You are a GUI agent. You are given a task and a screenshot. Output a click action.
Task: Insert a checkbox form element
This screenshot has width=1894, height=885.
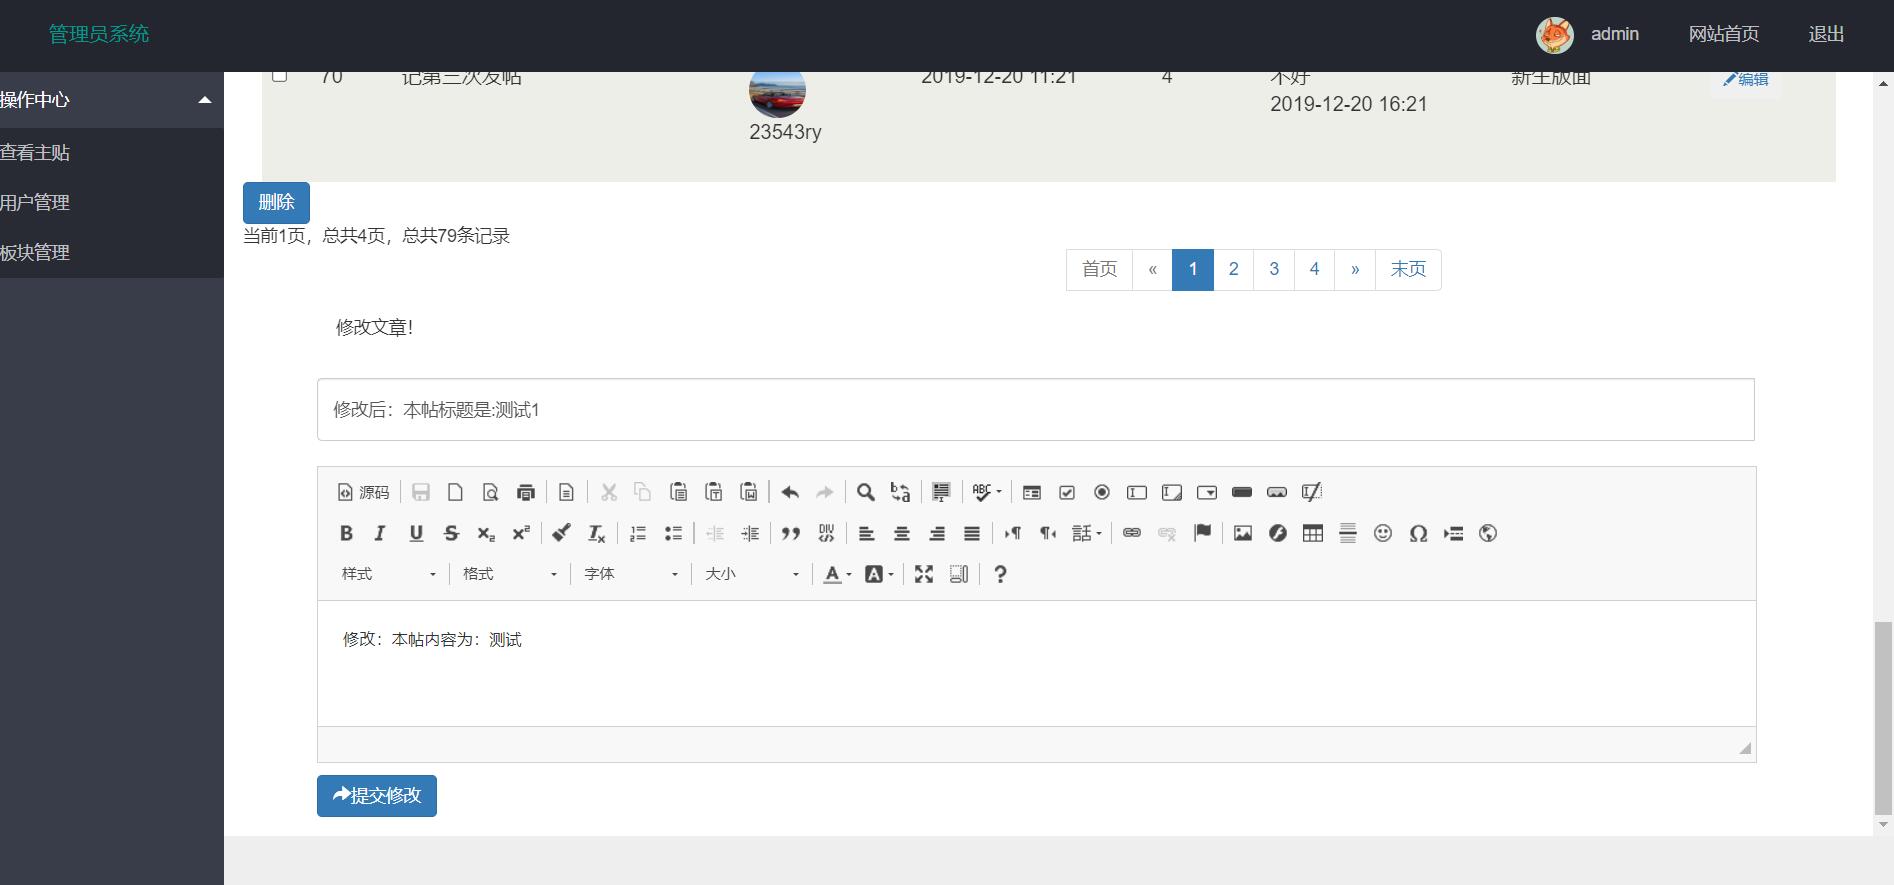point(1067,492)
